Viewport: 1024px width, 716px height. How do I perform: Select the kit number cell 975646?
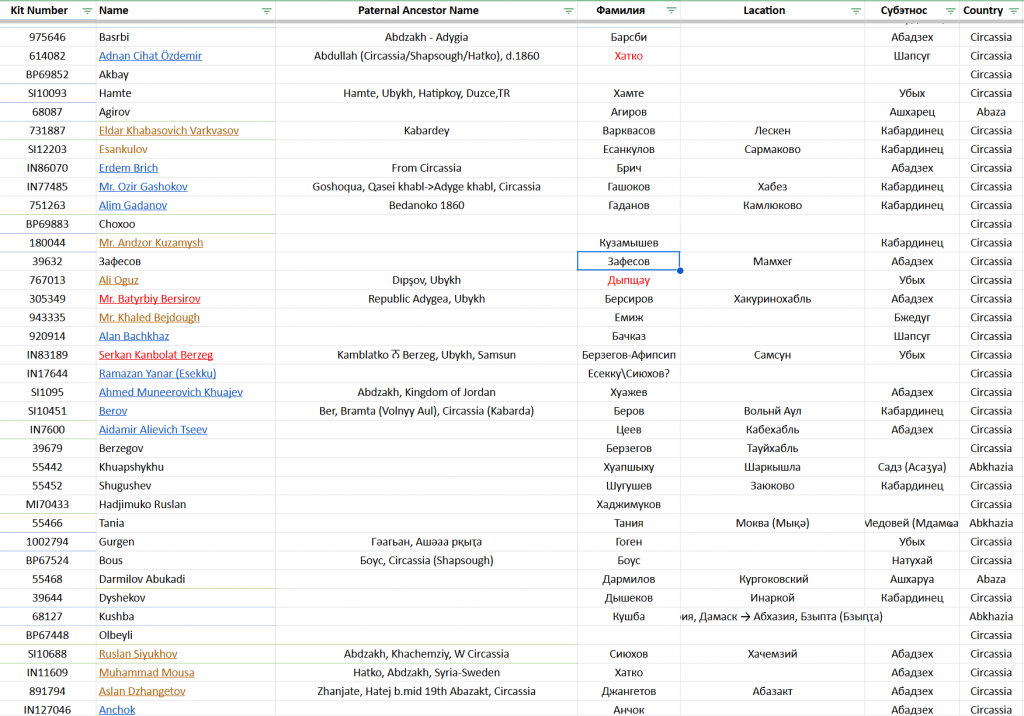pyautogui.click(x=47, y=37)
